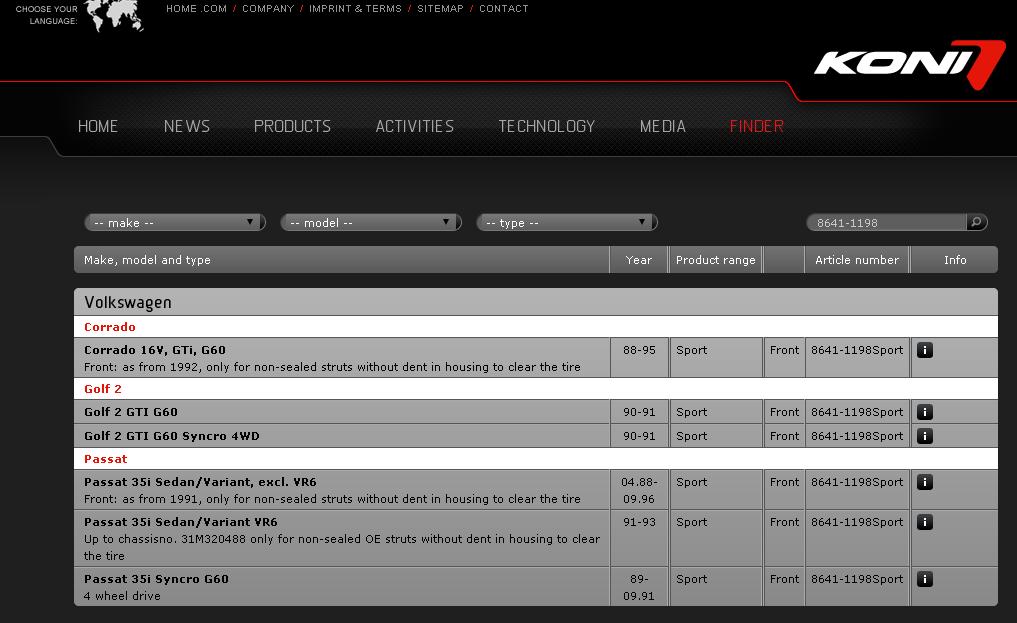The height and width of the screenshot is (623, 1017).
Task: Open the Sitemap link
Action: (x=440, y=9)
